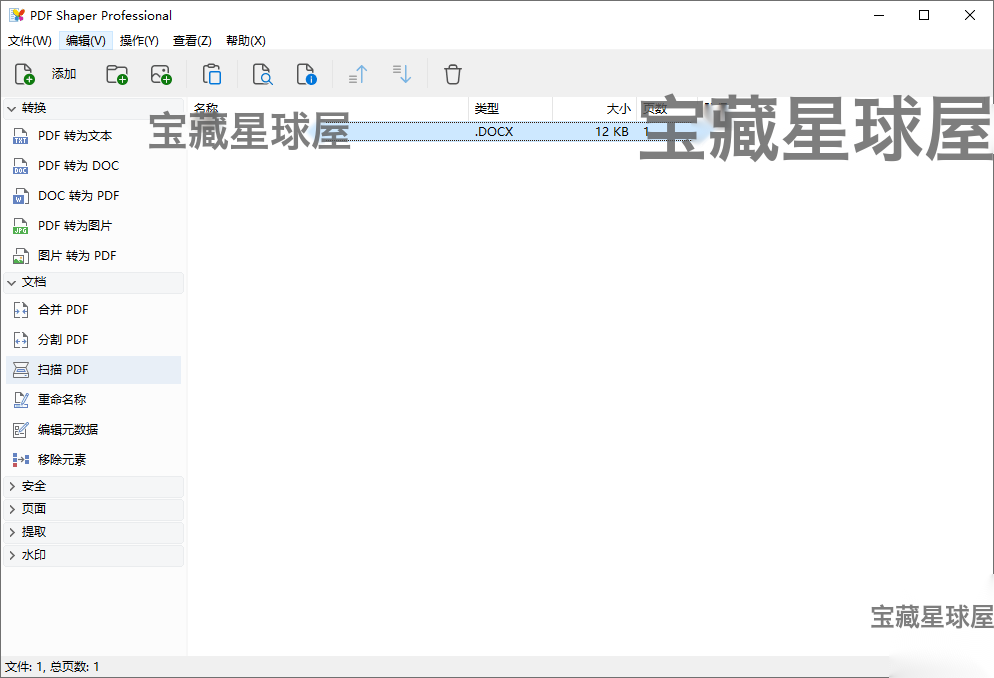Expand the 安全 section
This screenshot has width=994, height=678.
coord(94,486)
